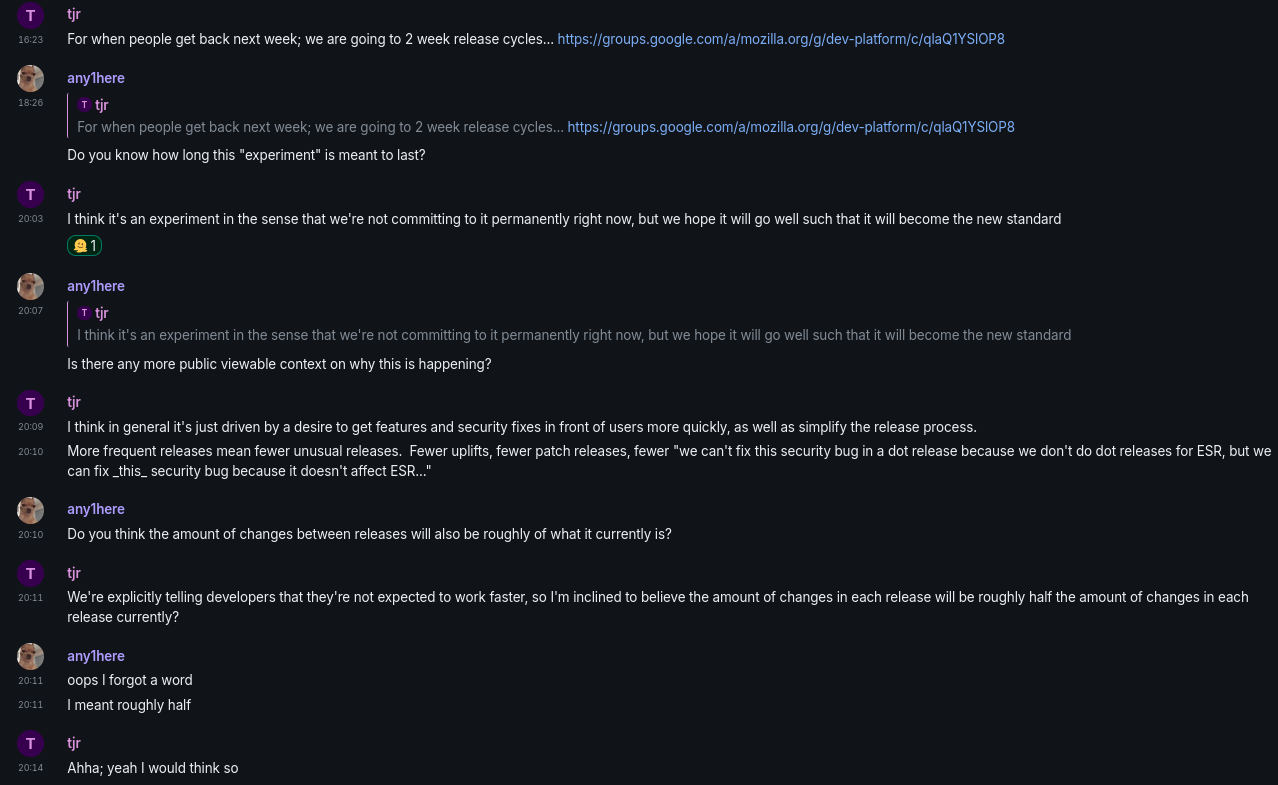Screen dimensions: 1278x785
Task: Jump to quoted message about new standard
Action: pos(574,335)
